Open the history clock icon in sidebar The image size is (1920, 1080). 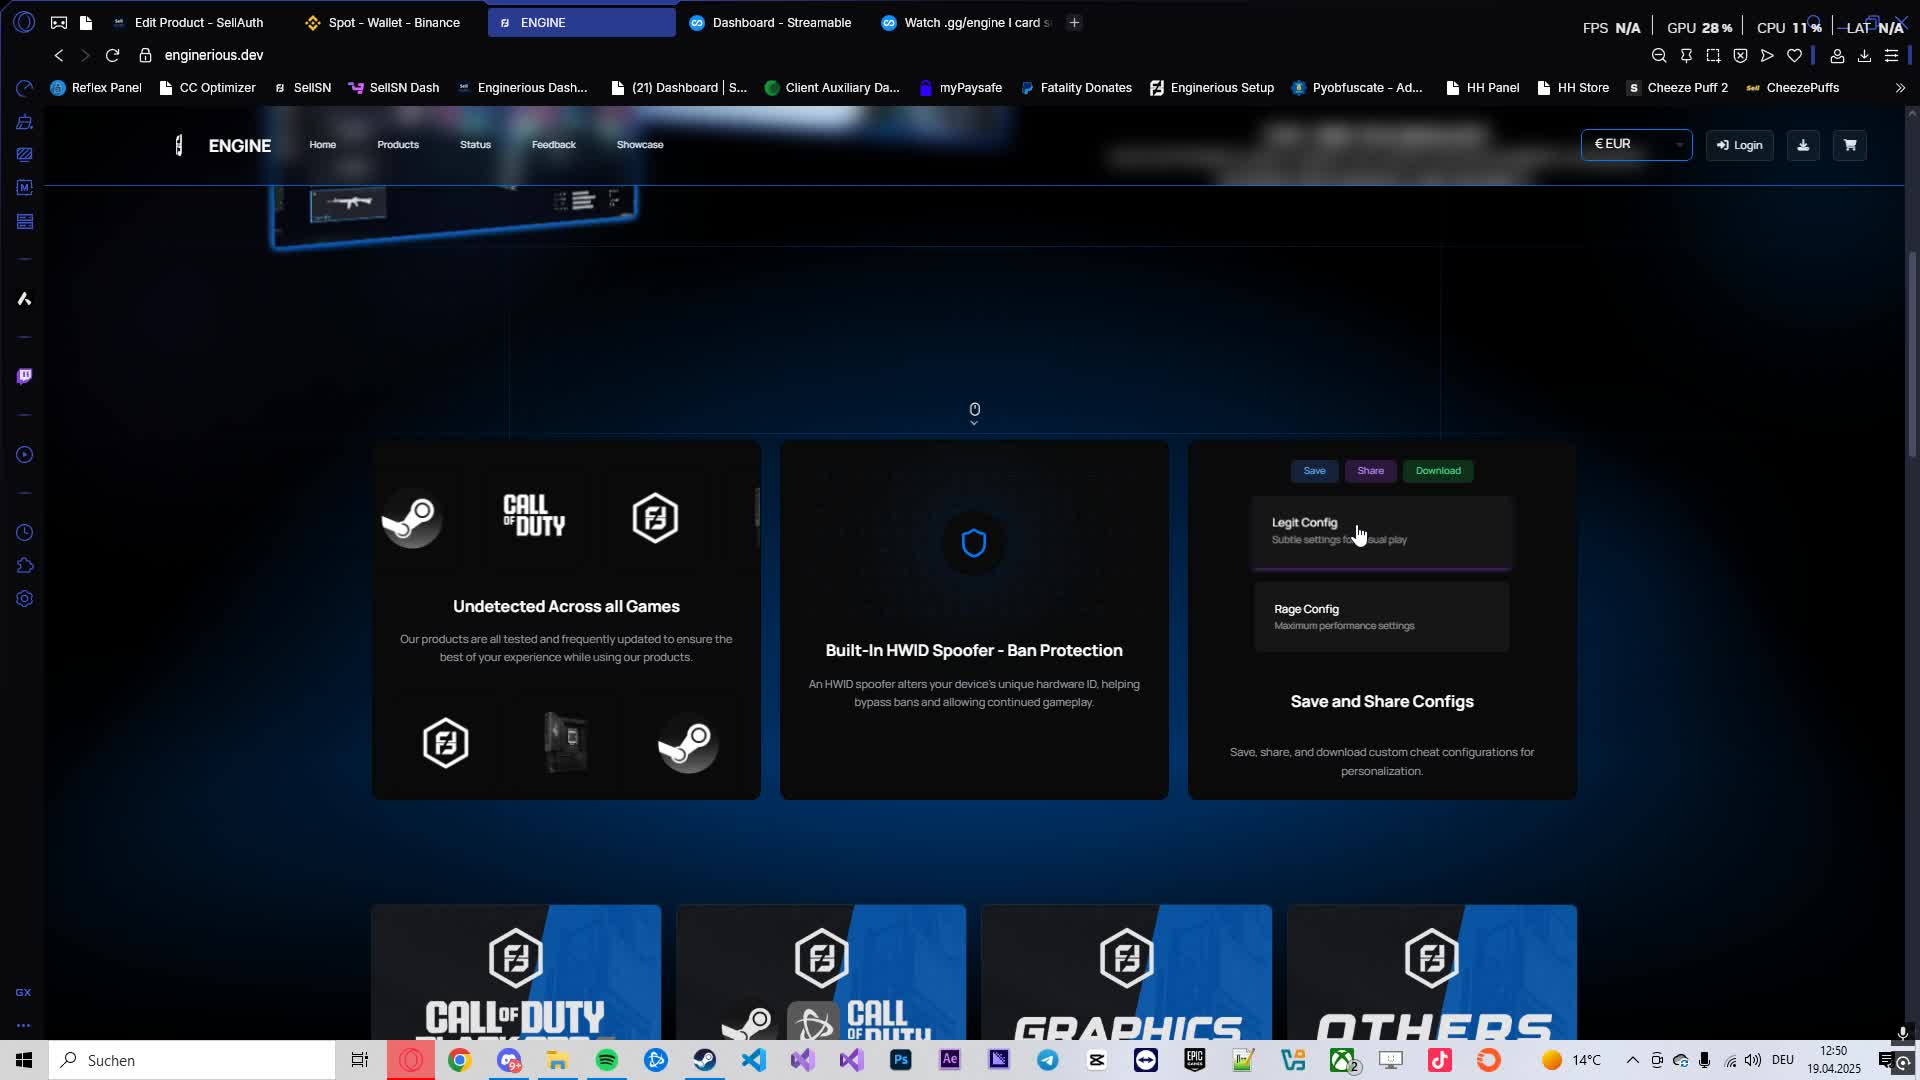[x=24, y=532]
